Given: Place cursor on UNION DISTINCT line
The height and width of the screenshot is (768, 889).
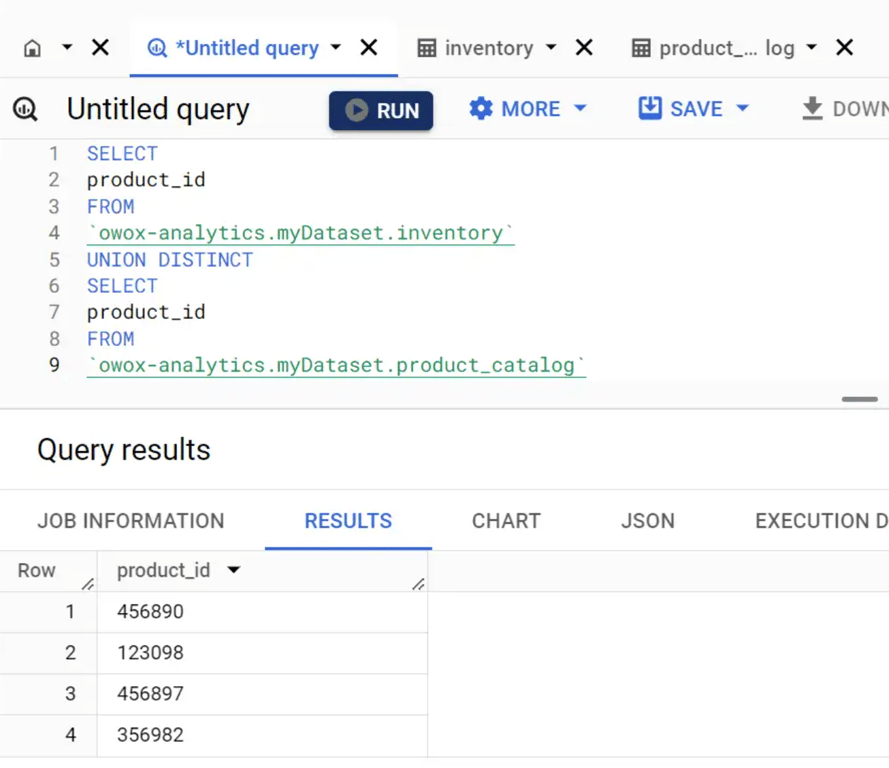Looking at the screenshot, I should click(170, 260).
